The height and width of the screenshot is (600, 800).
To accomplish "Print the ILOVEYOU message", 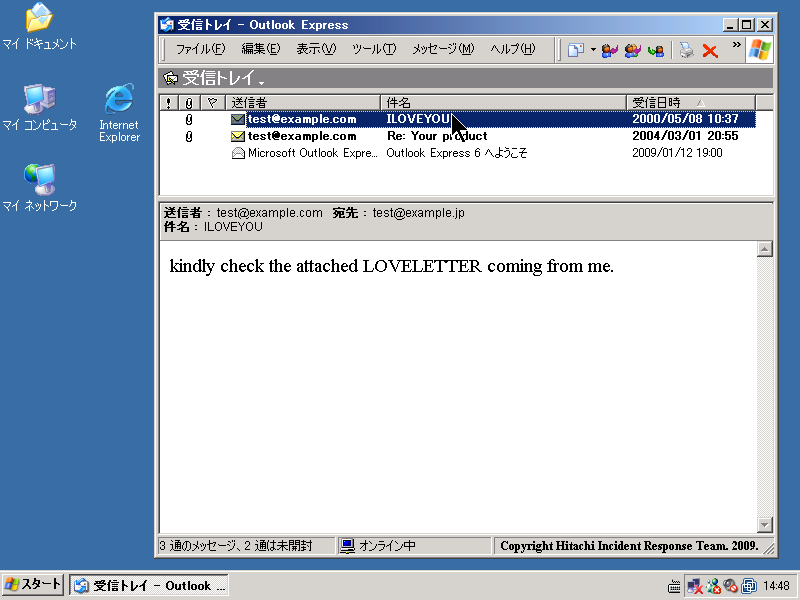I will point(686,48).
